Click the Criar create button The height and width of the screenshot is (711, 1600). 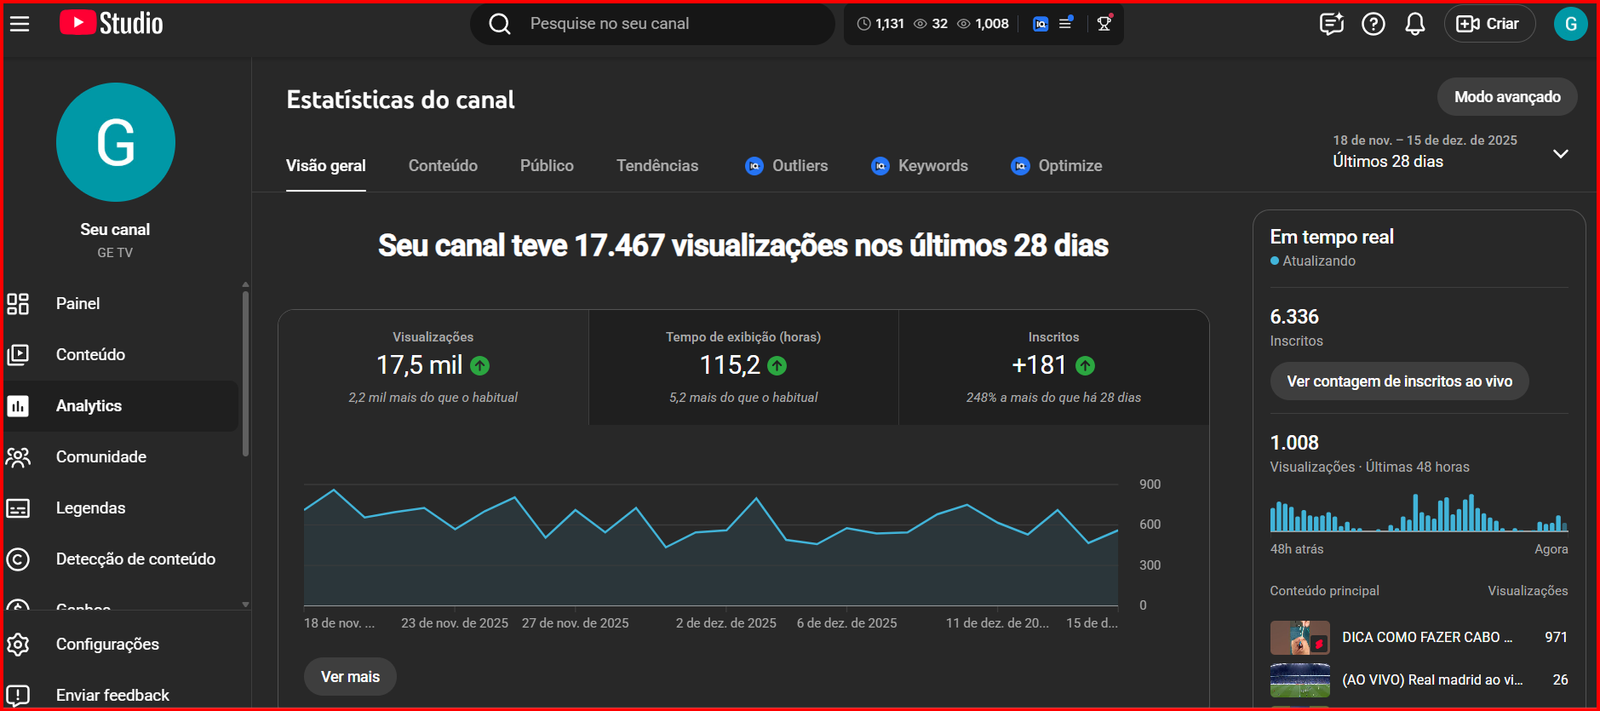(1489, 24)
